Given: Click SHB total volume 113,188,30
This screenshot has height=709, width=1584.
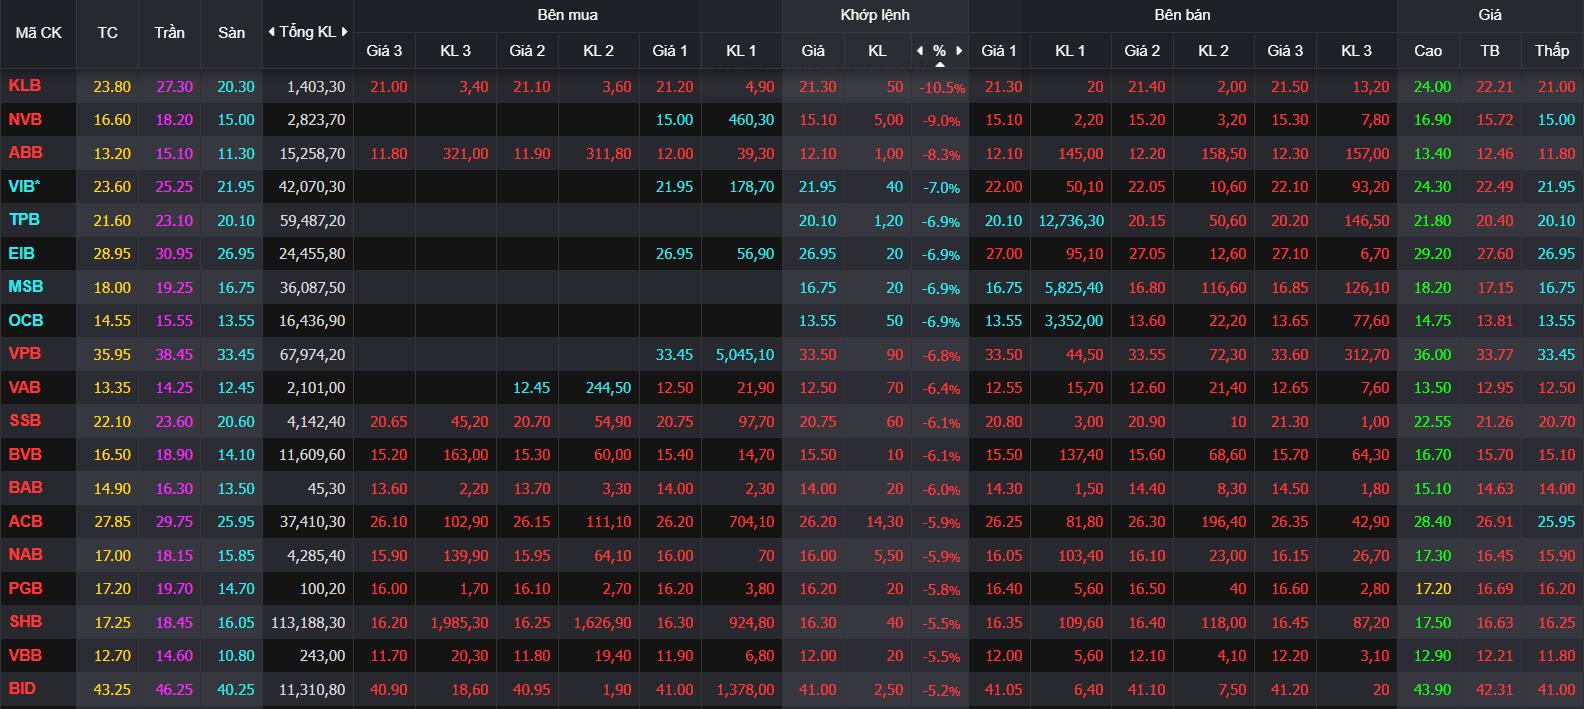Looking at the screenshot, I should [x=308, y=623].
